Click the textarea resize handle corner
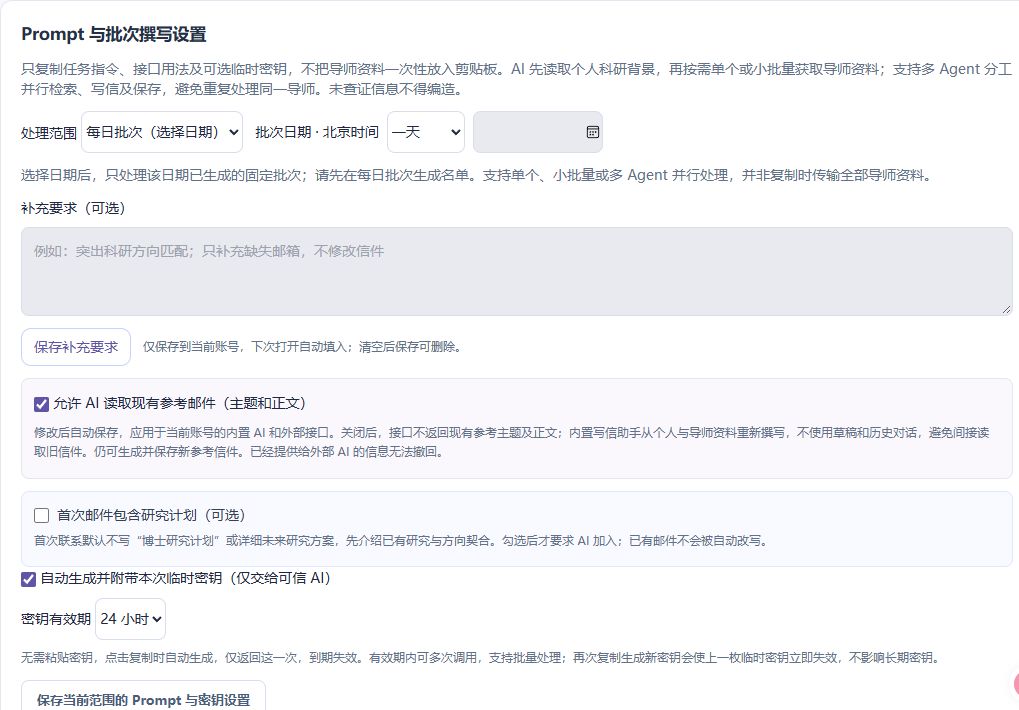 click(1006, 309)
